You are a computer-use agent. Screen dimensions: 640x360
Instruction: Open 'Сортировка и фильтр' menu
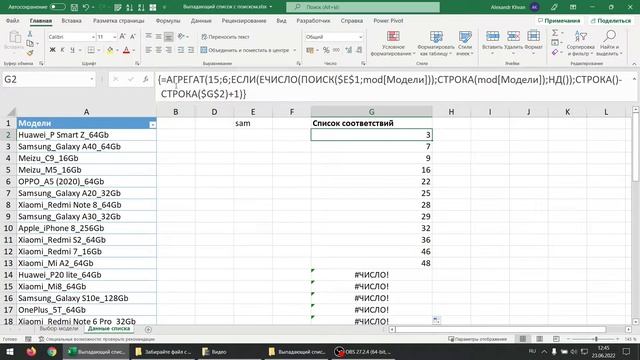coord(580,43)
